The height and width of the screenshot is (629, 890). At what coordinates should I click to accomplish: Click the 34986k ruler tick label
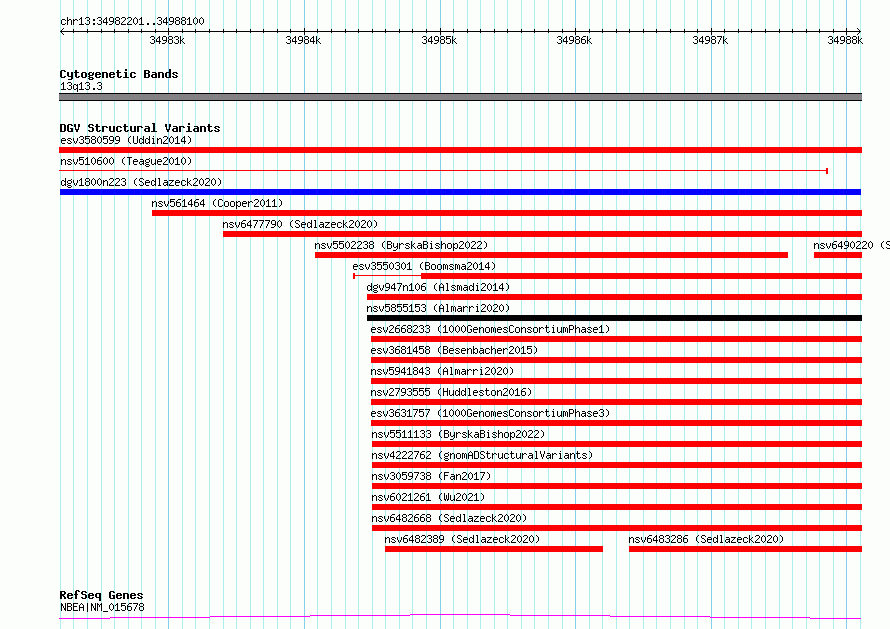tap(574, 40)
